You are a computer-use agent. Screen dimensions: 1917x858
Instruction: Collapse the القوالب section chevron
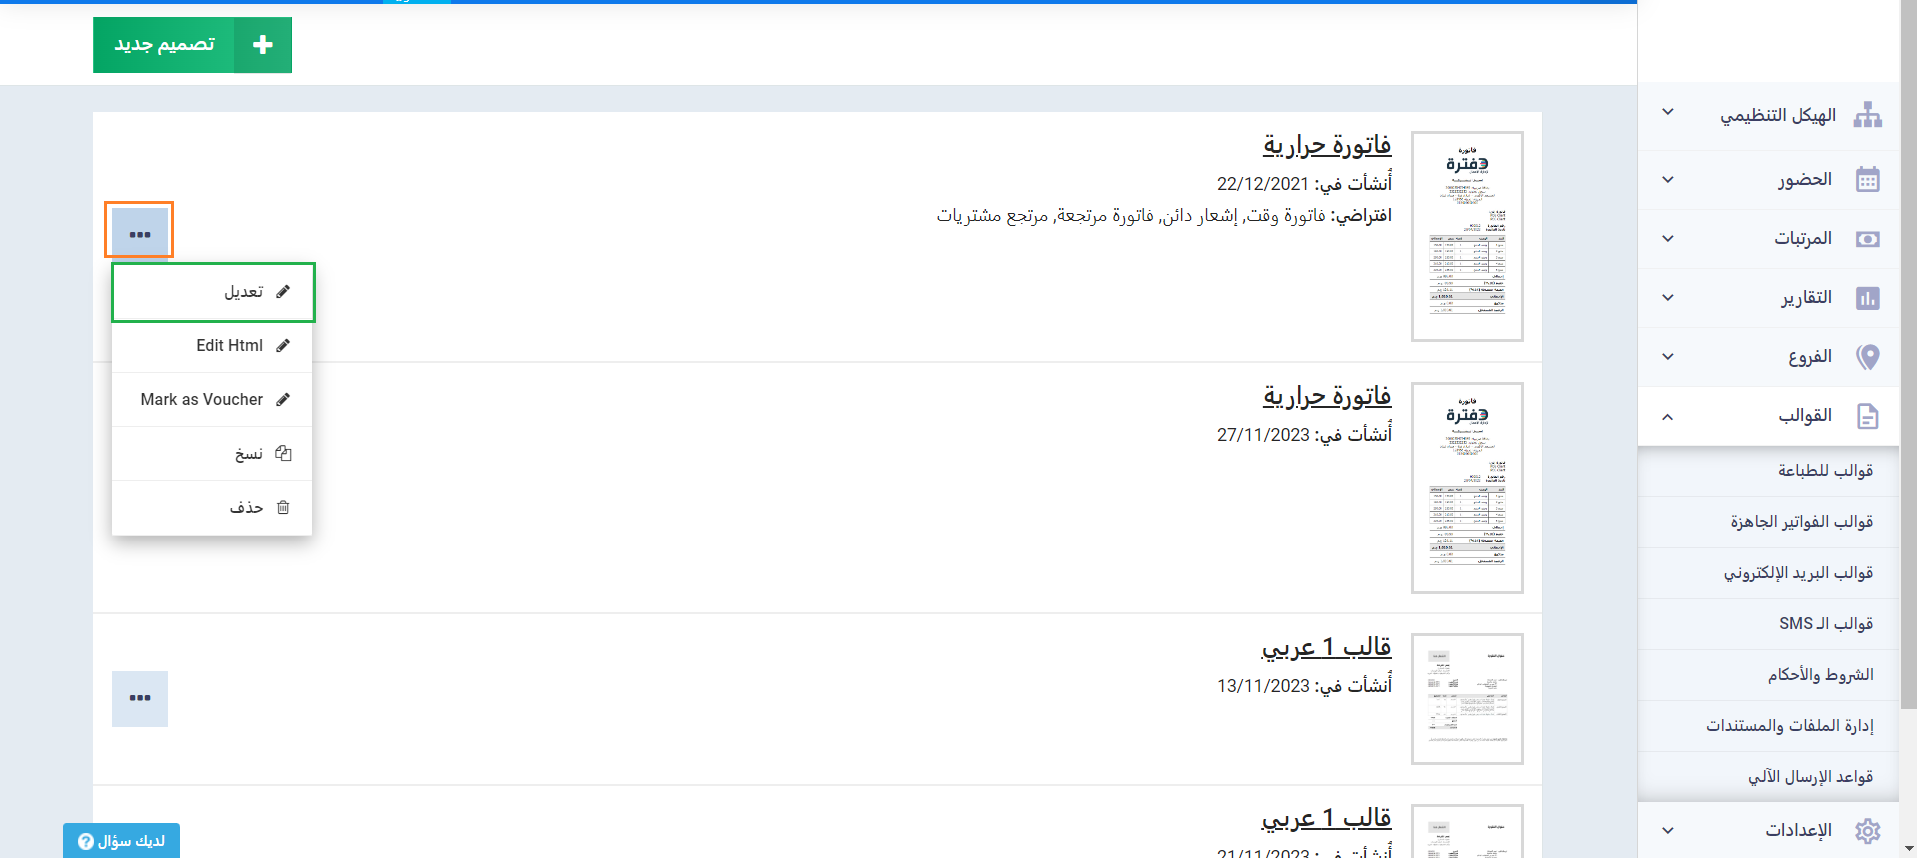[1668, 416]
